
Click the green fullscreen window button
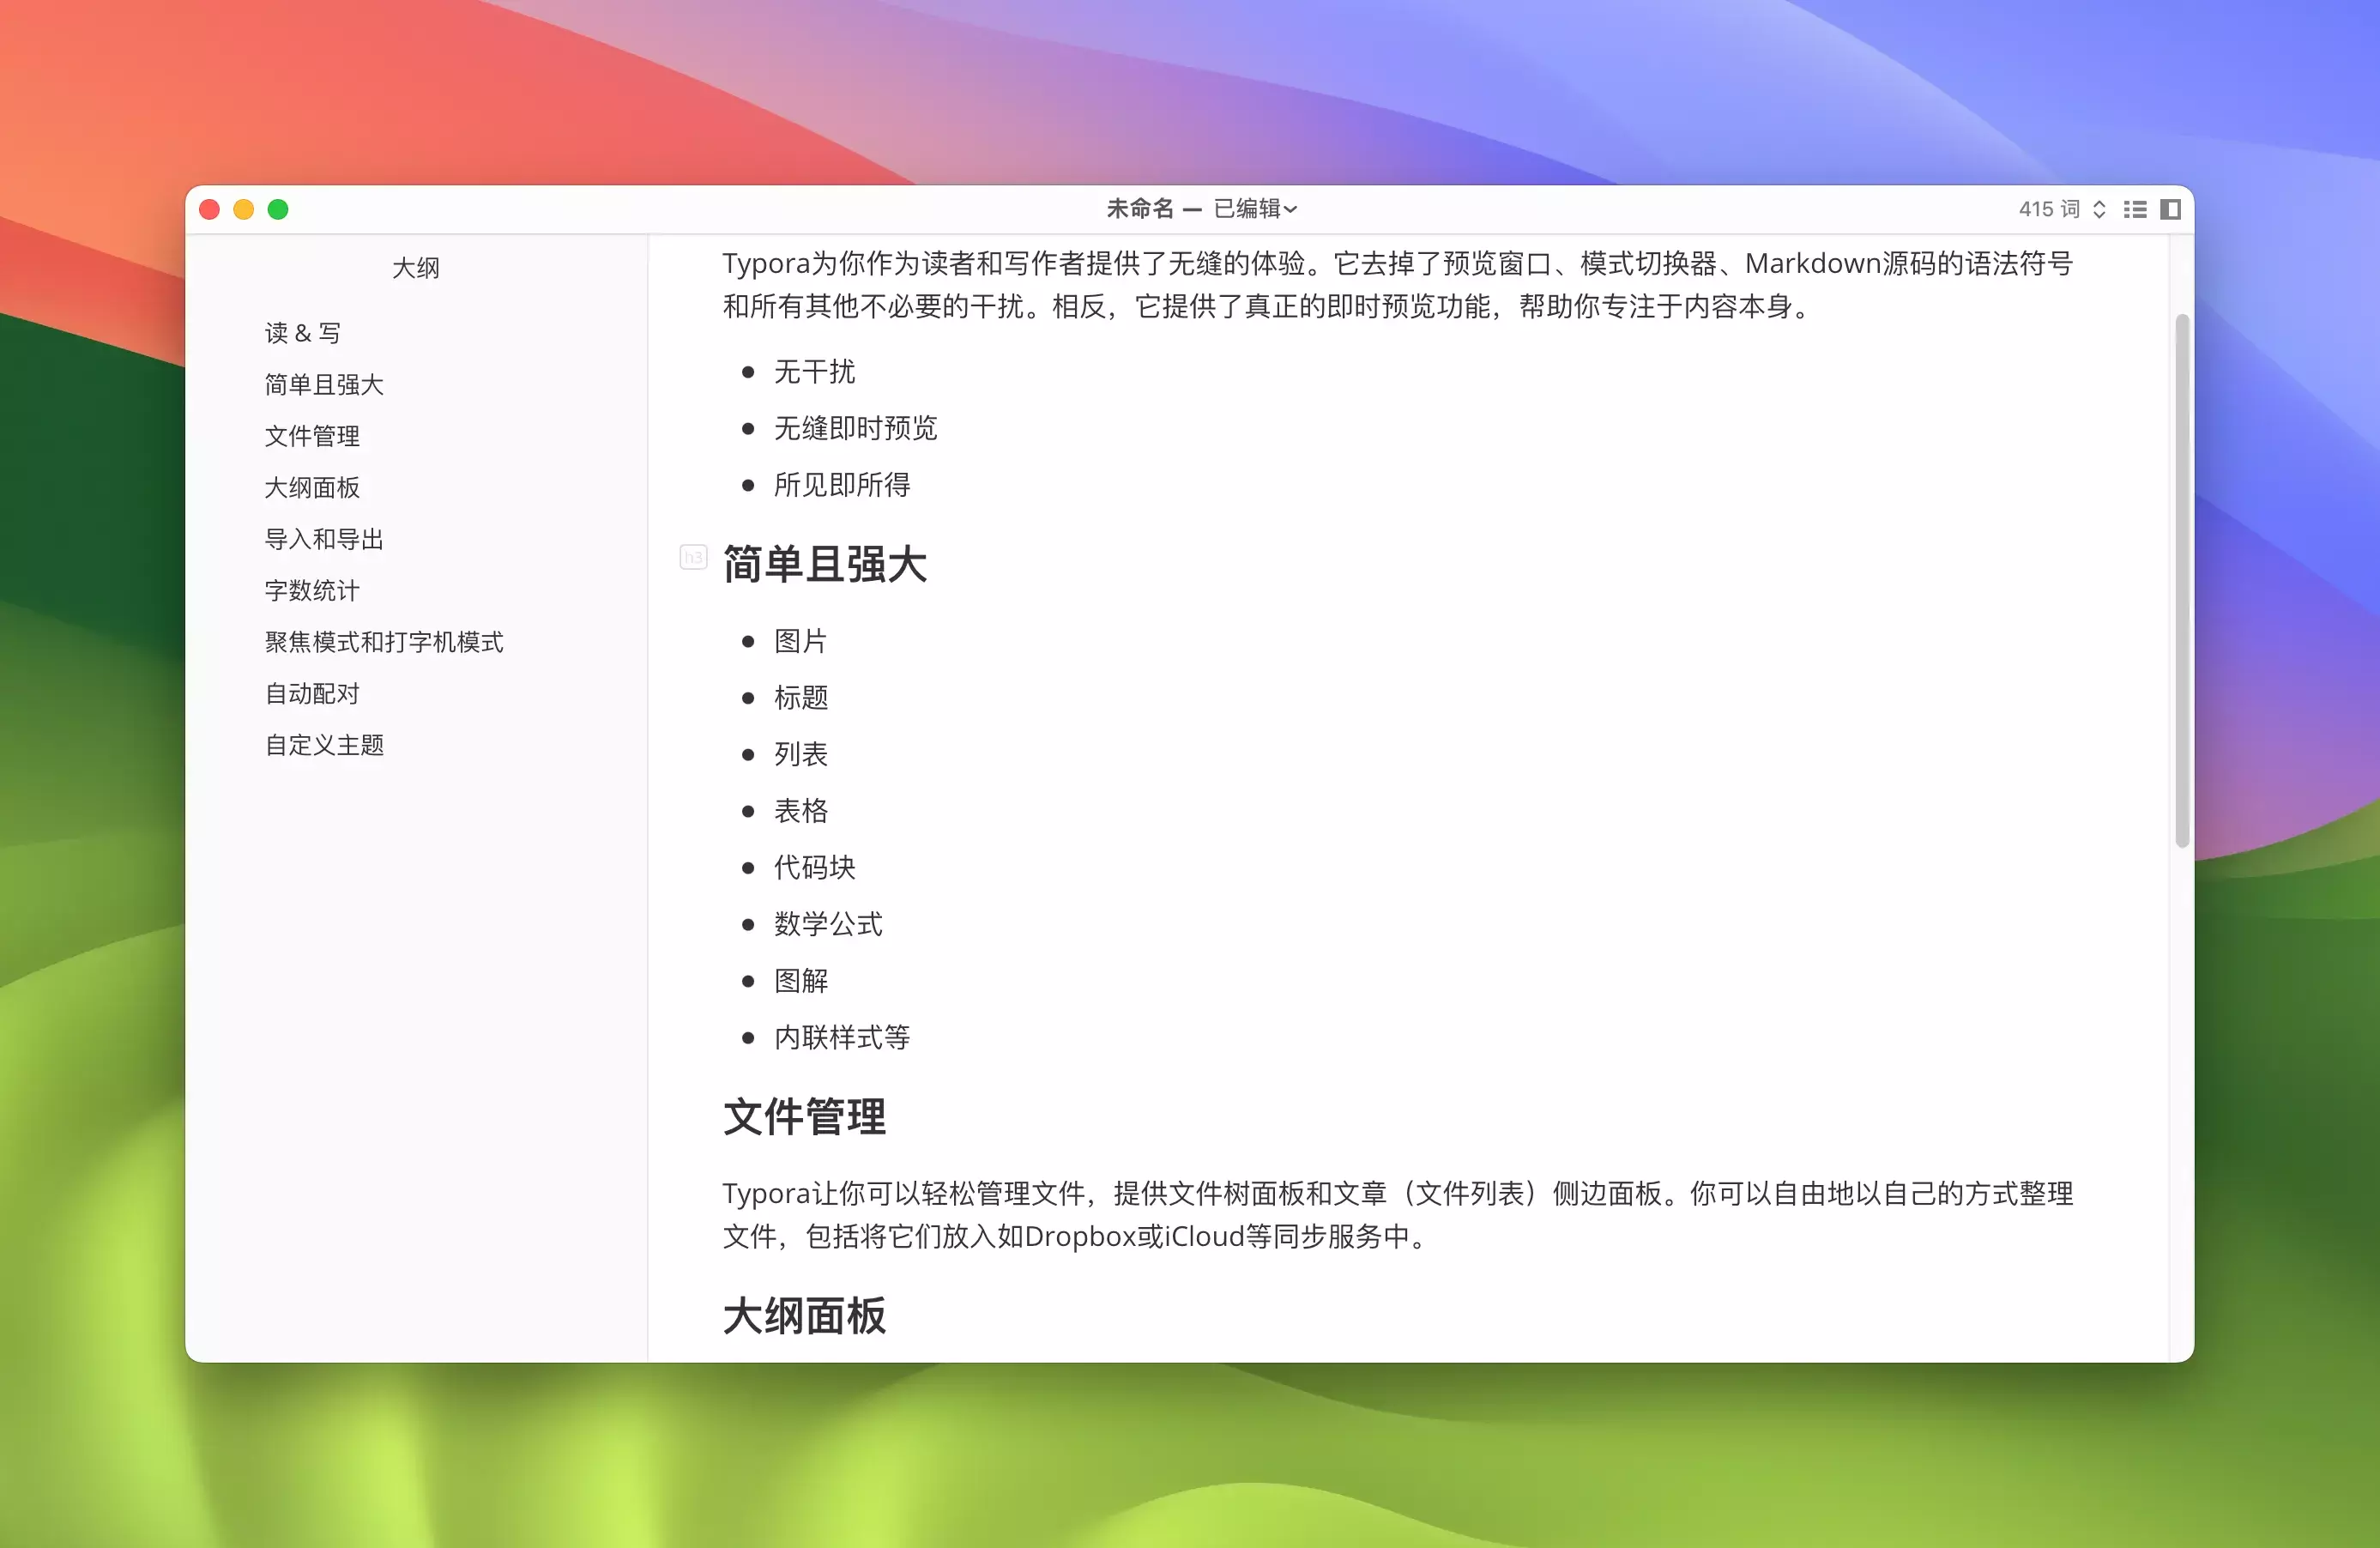[278, 209]
